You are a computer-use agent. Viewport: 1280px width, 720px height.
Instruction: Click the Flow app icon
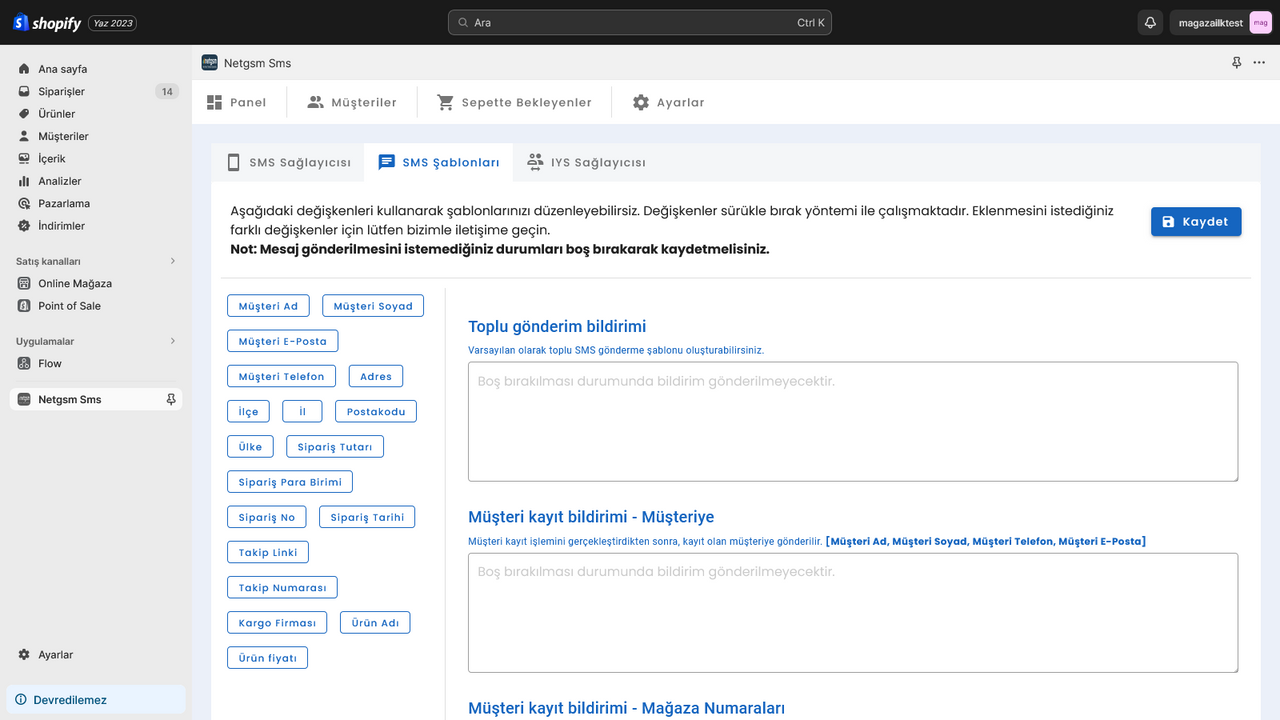pyautogui.click(x=24, y=363)
